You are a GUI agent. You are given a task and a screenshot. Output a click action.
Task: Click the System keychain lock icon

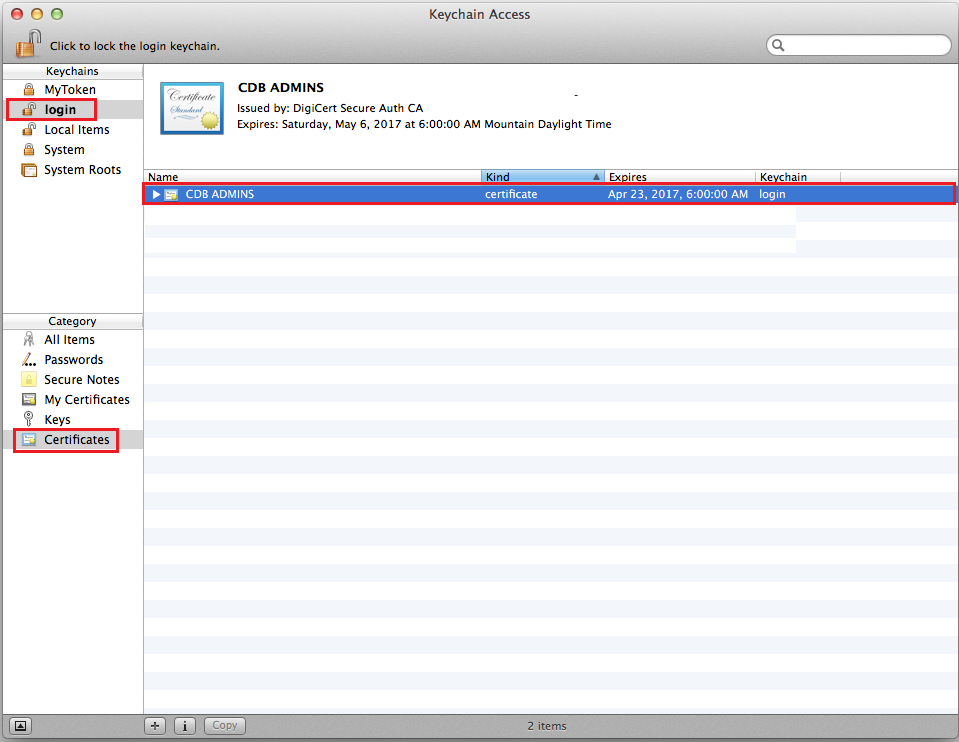click(x=29, y=150)
